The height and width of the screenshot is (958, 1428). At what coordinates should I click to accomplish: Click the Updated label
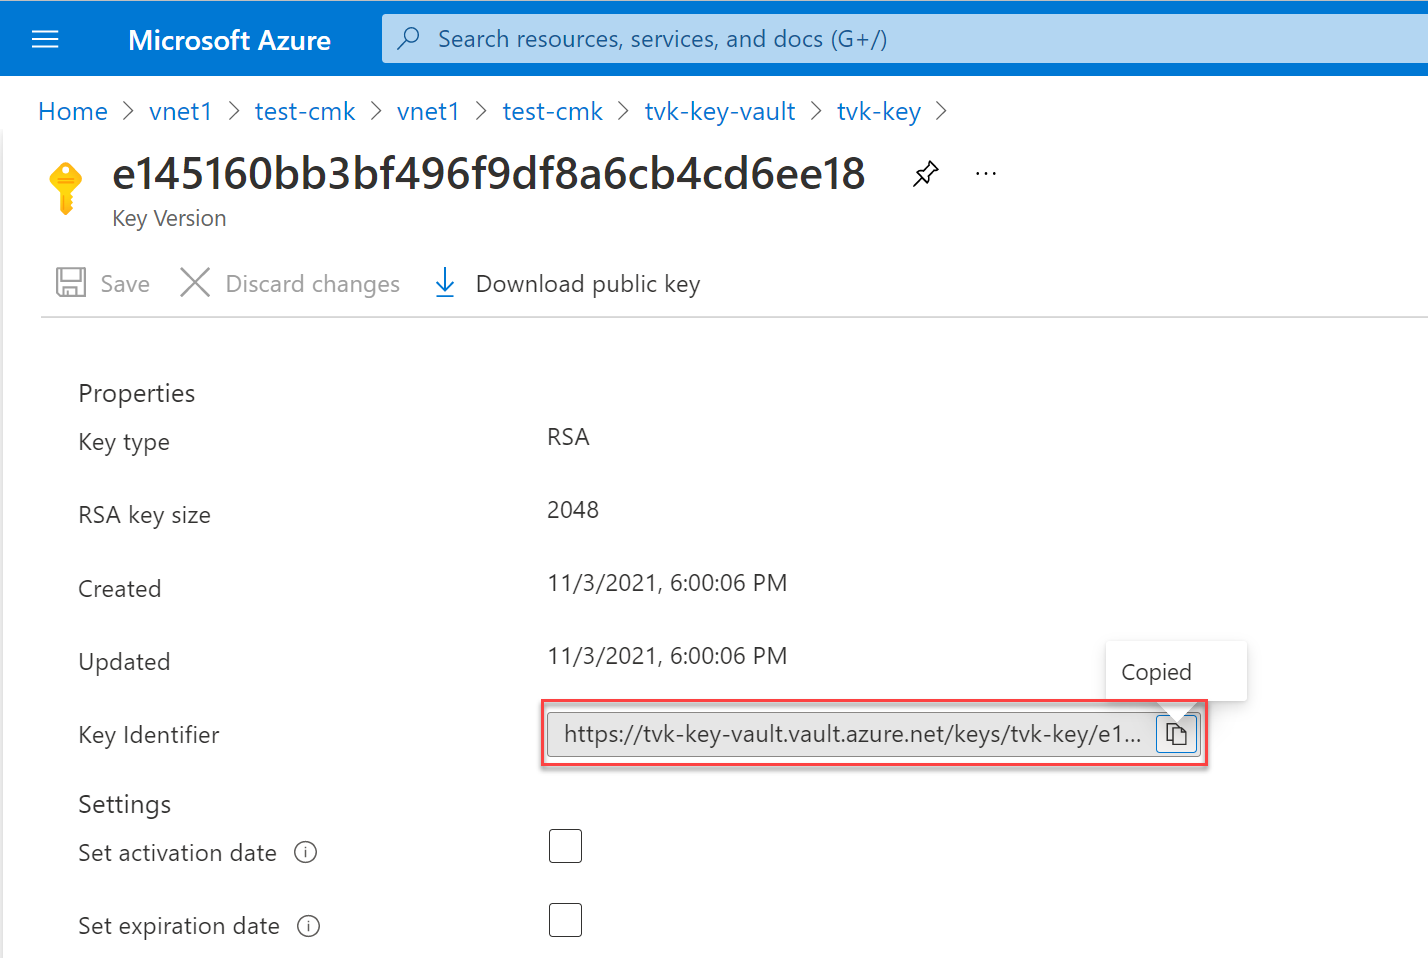click(x=125, y=662)
